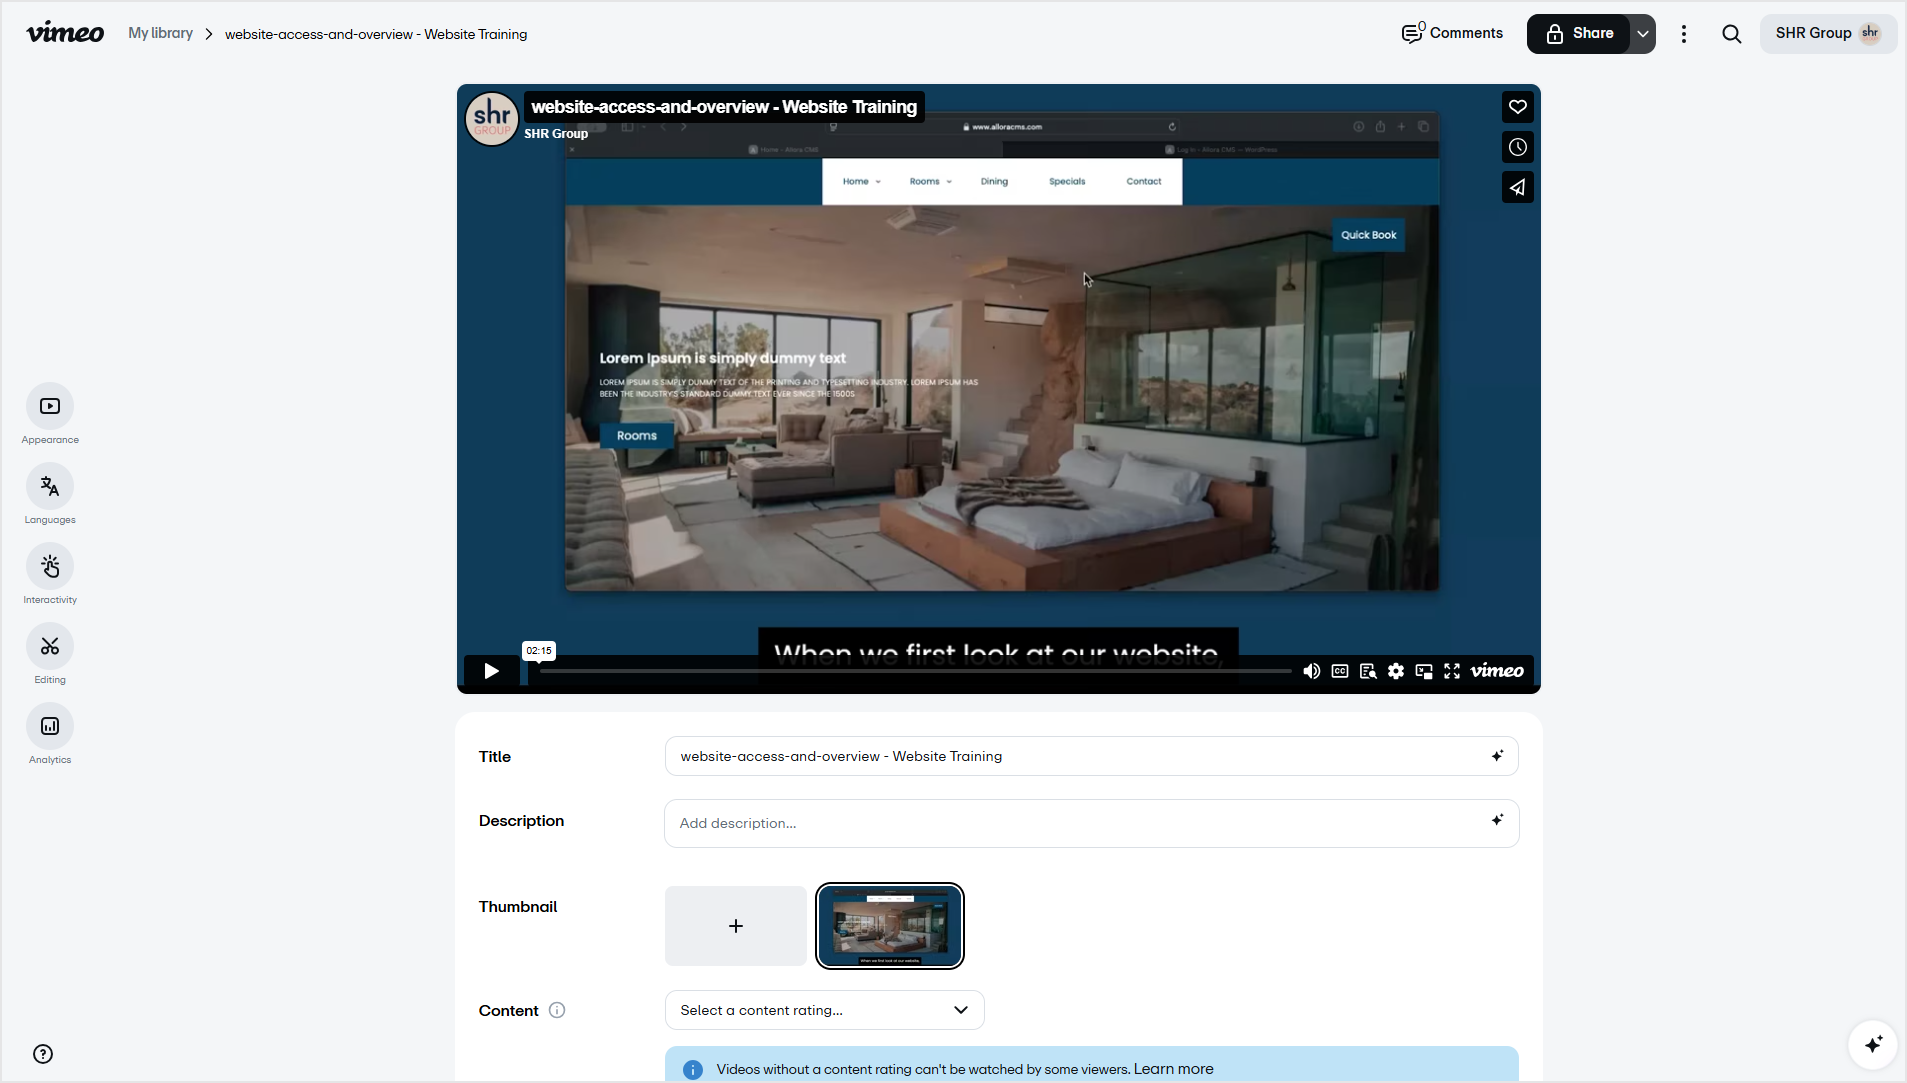Select the existing video thumbnail
Screen dimensions: 1907x1083
pos(890,926)
